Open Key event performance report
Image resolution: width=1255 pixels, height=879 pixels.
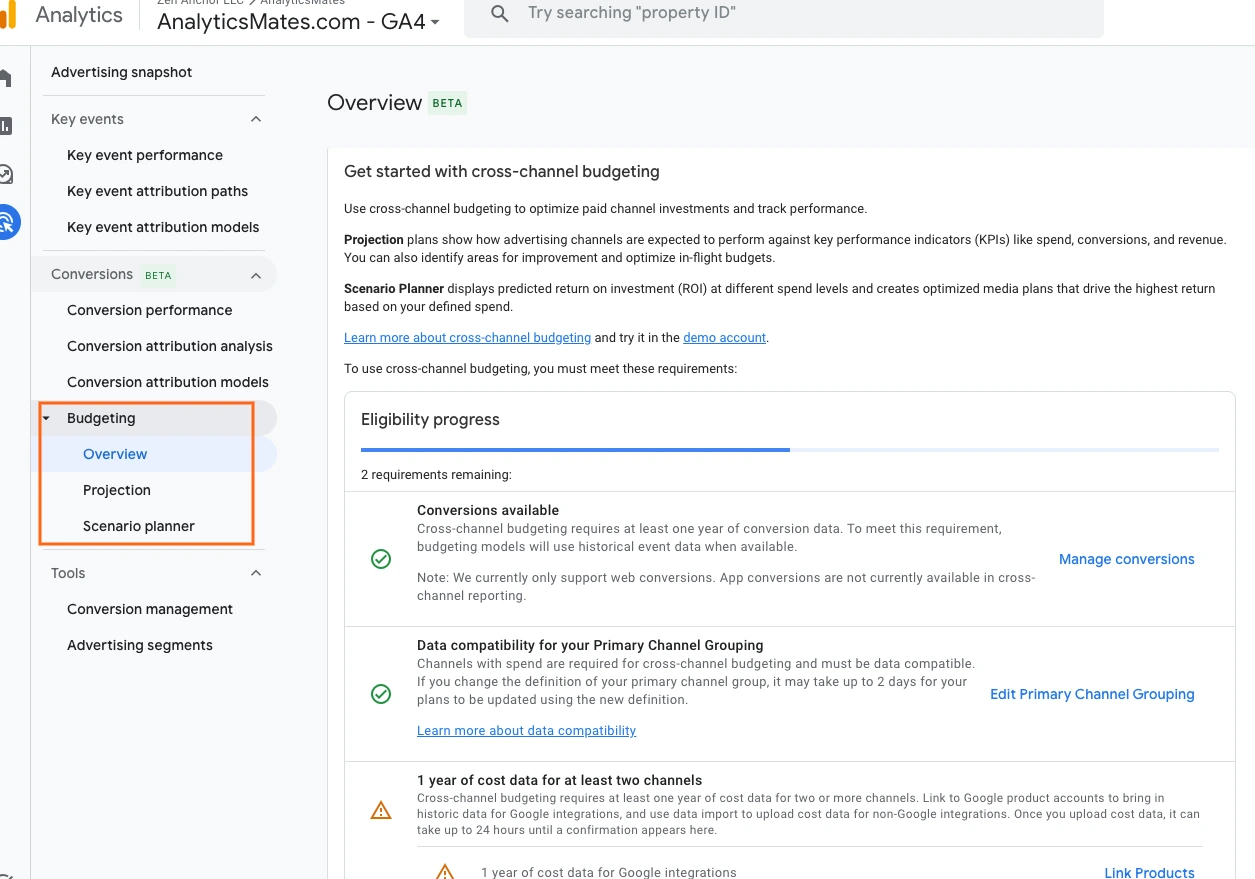tap(145, 155)
